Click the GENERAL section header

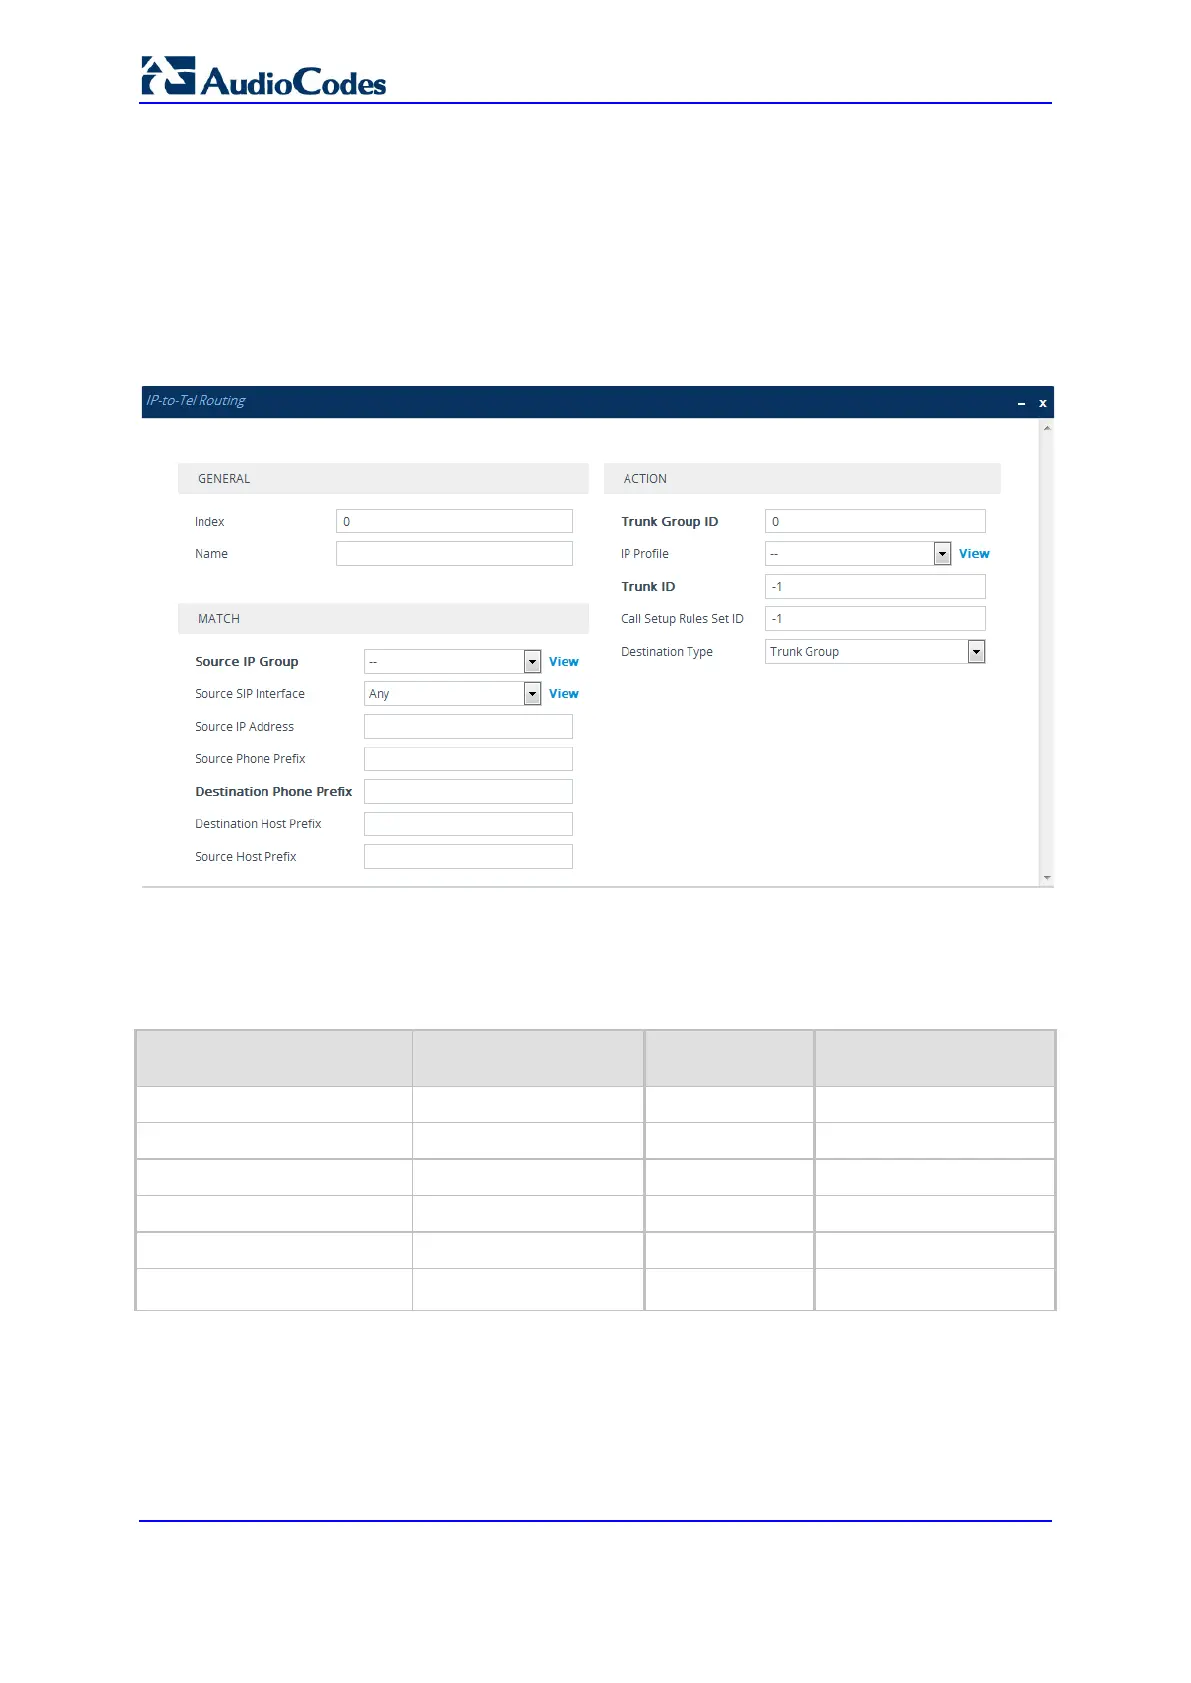[x=383, y=479]
